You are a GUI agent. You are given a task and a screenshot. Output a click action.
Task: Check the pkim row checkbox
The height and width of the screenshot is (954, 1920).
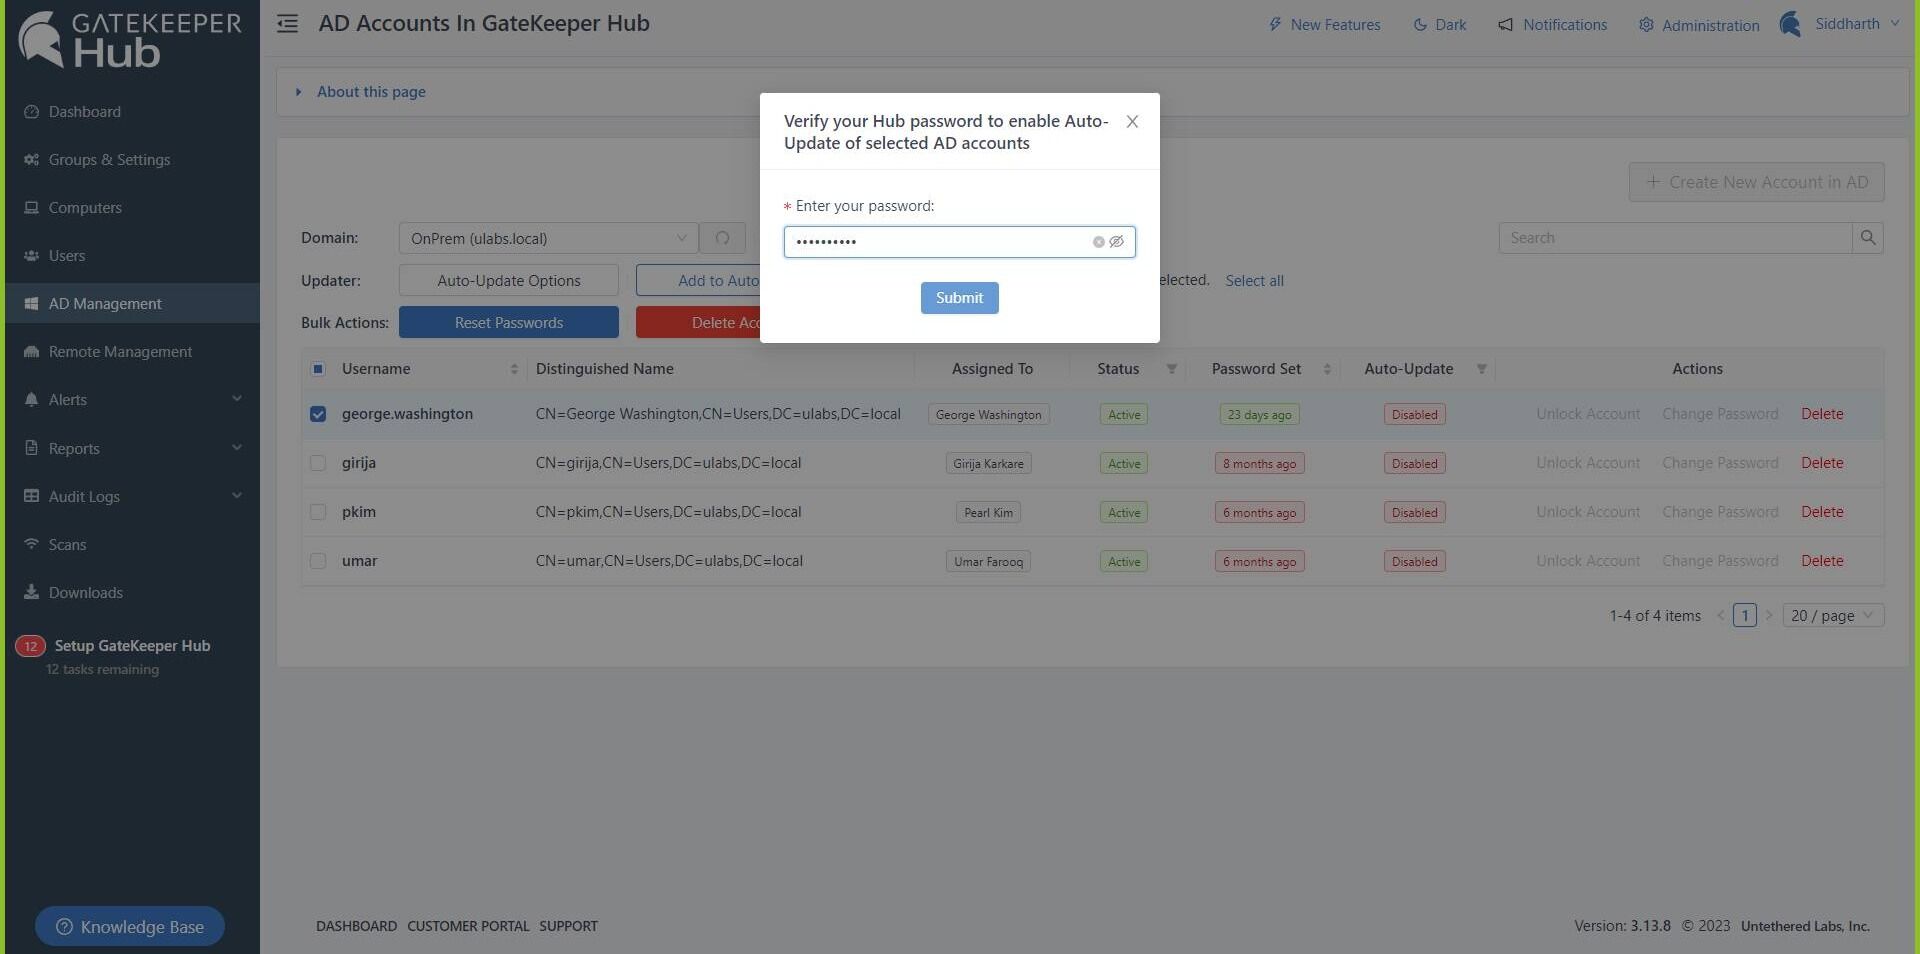click(318, 512)
